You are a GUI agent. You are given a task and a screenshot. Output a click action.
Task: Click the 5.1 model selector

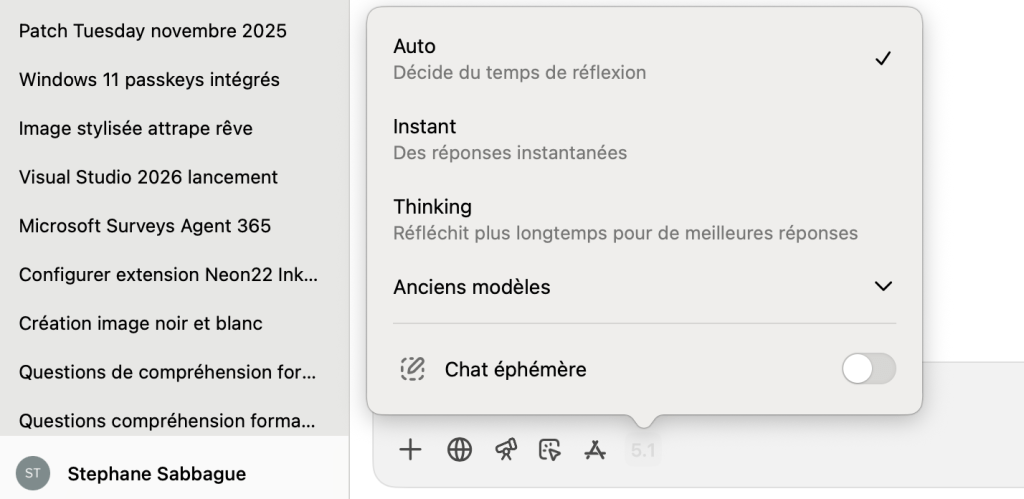coord(643,451)
